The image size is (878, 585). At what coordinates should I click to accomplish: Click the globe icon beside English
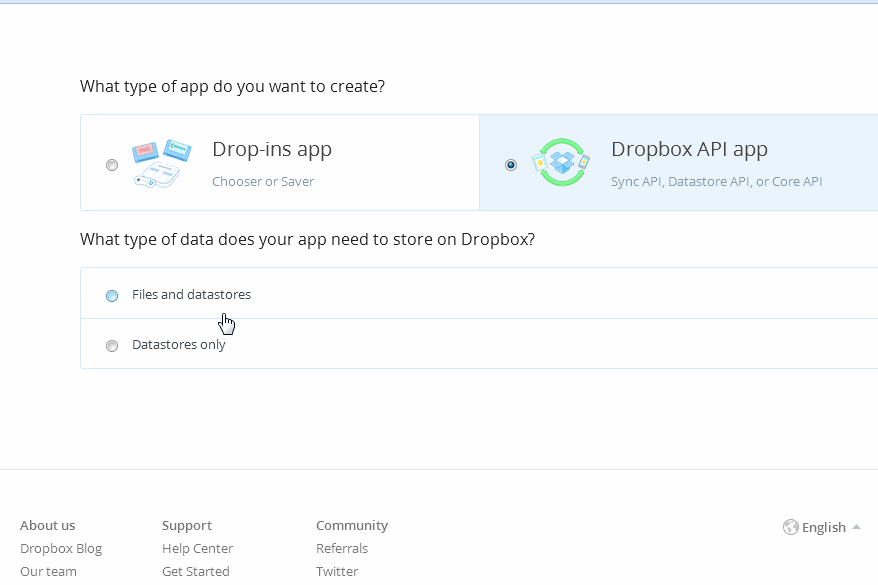(791, 527)
